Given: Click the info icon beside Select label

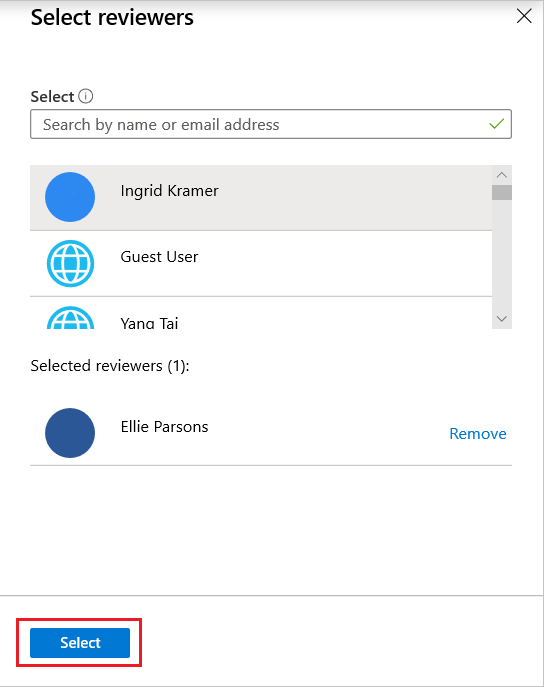Looking at the screenshot, I should click(x=85, y=96).
